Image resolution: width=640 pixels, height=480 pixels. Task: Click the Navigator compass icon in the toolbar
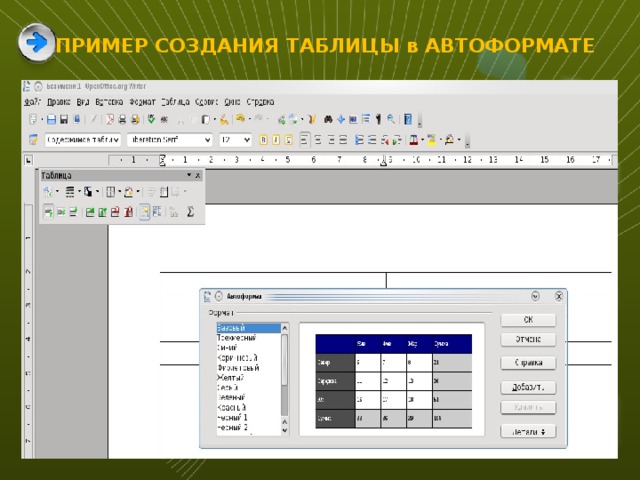pos(340,119)
